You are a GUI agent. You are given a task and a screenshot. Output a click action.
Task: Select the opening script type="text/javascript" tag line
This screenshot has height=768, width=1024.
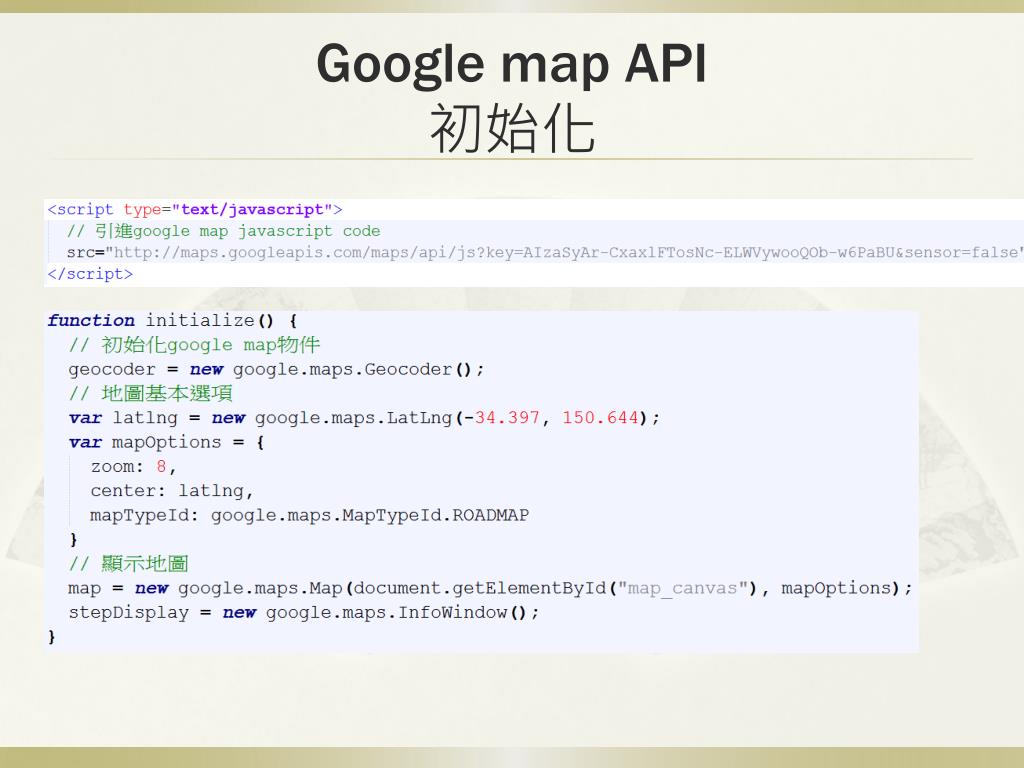point(195,210)
